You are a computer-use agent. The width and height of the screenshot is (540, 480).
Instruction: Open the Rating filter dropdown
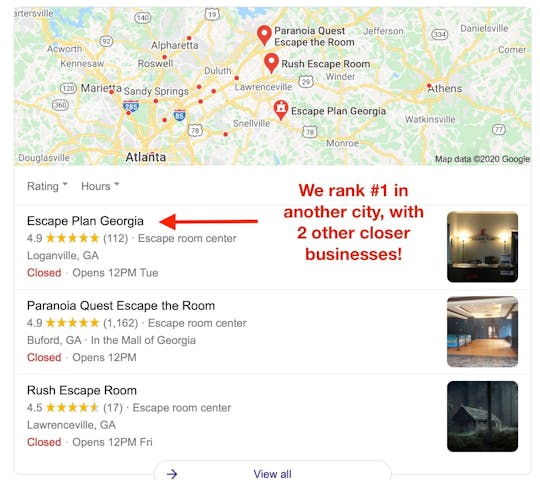[47, 186]
